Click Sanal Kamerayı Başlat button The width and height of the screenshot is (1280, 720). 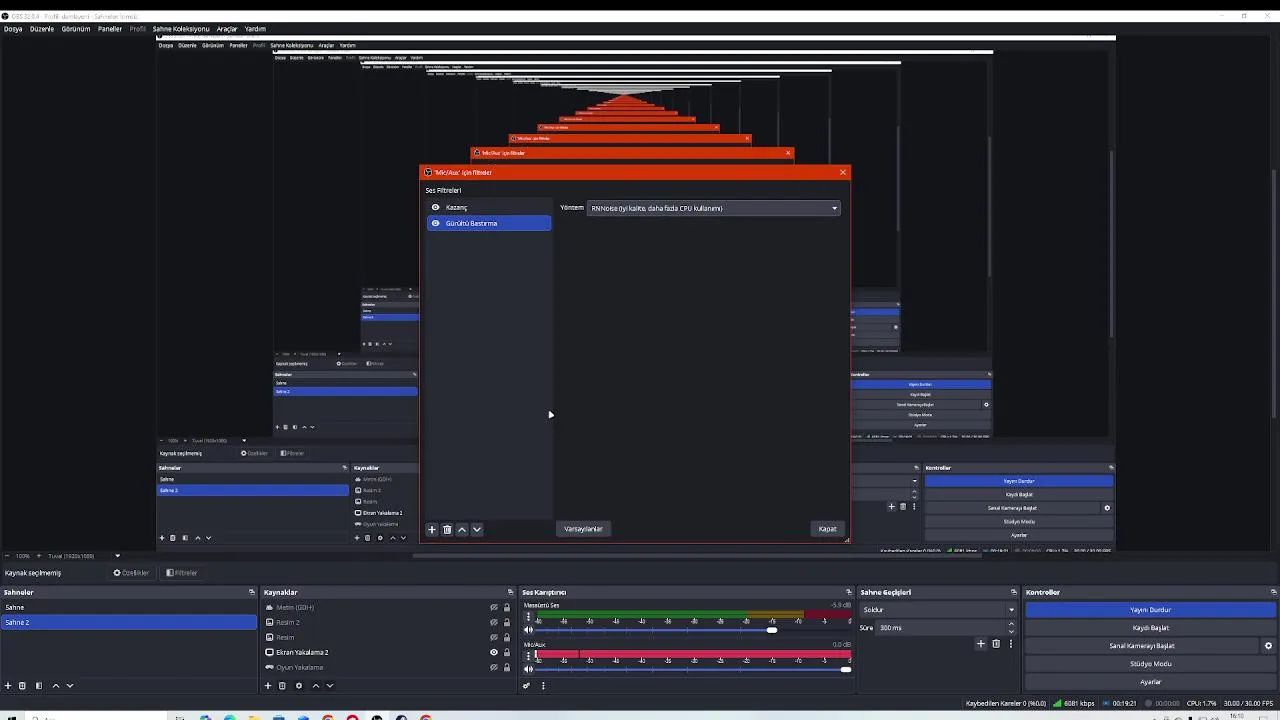tap(1142, 646)
